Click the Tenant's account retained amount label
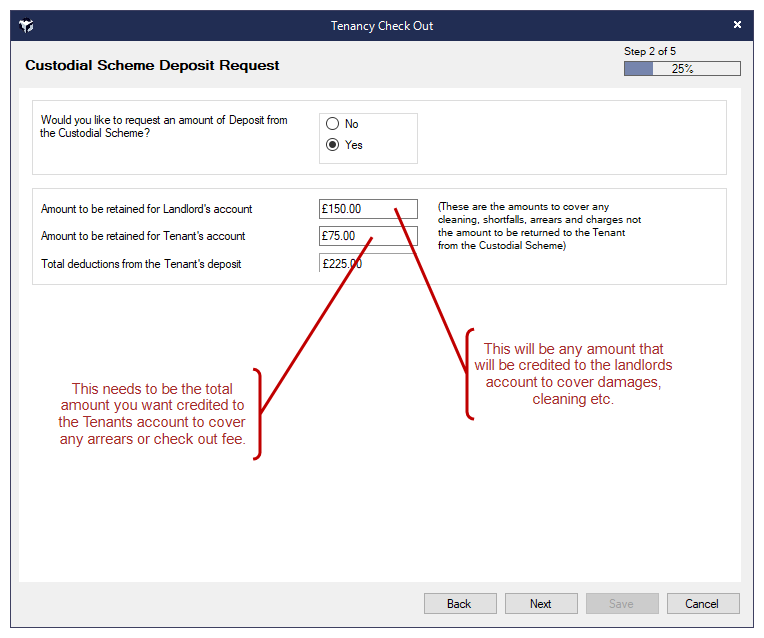Screen dimensions: 764x638 click(143, 237)
